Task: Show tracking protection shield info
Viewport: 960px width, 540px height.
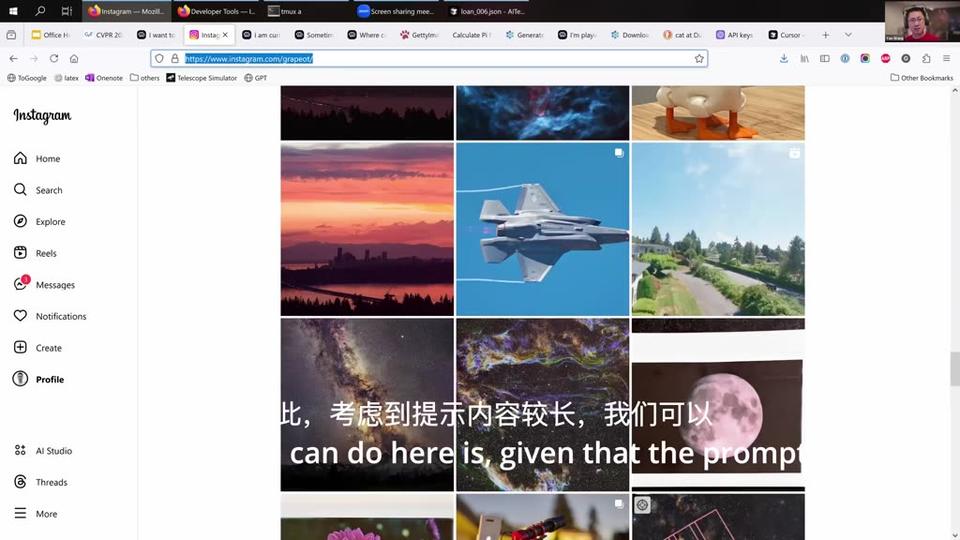Action: [x=159, y=59]
